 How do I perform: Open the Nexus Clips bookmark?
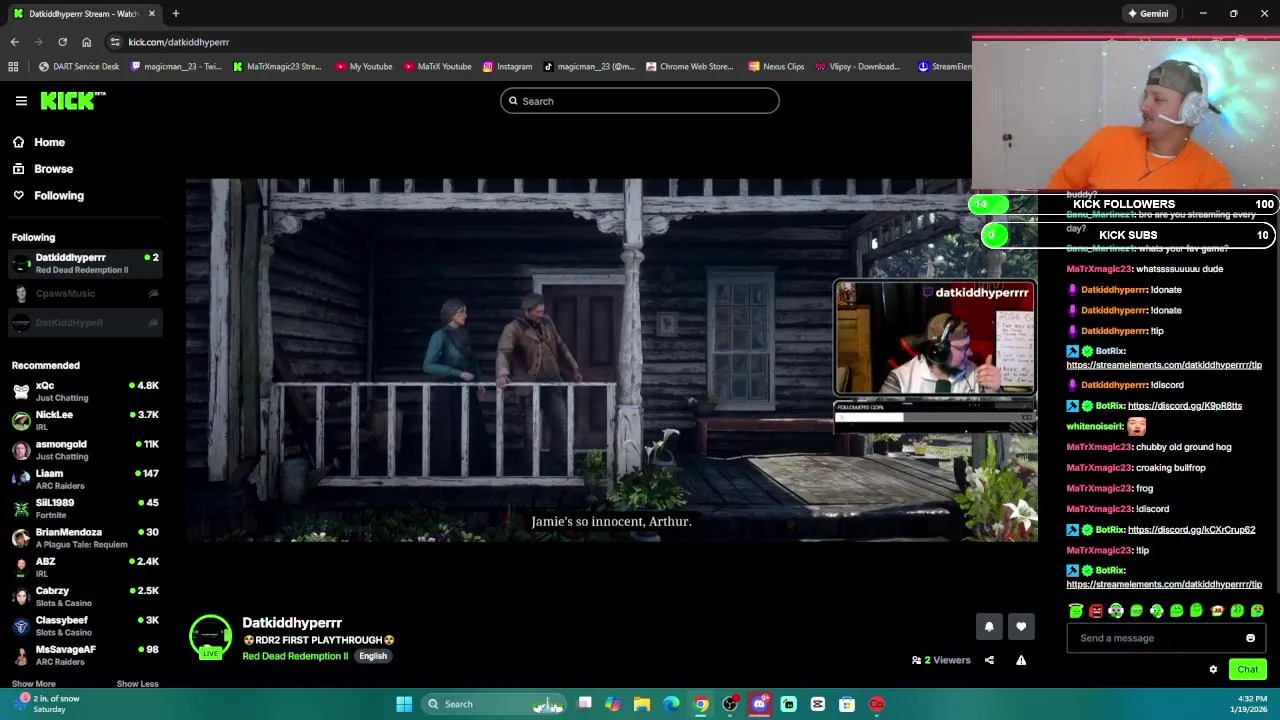pyautogui.click(x=775, y=67)
